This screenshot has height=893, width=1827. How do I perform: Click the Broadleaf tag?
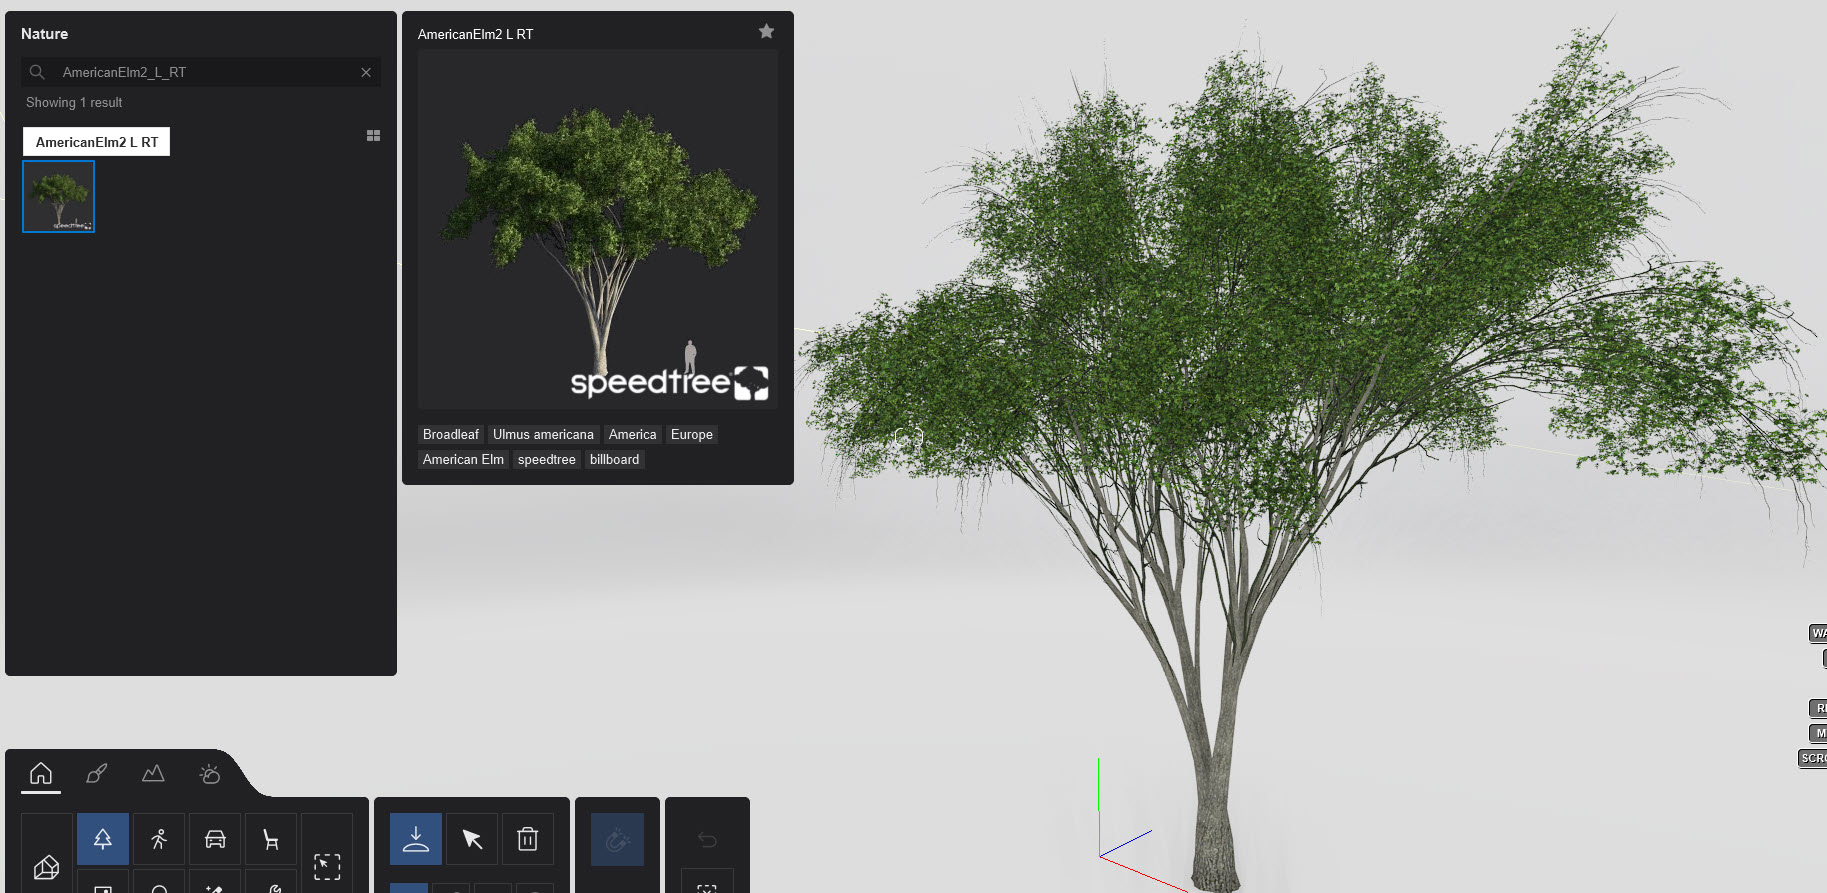click(x=450, y=435)
